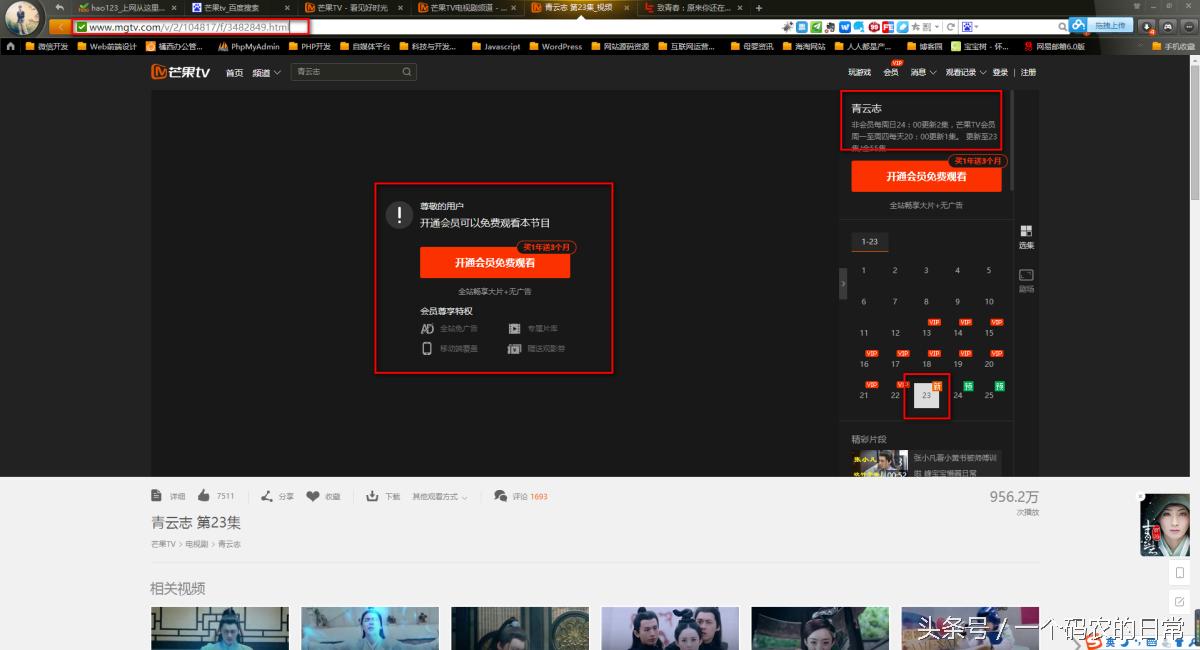Expand the 频道 channel dropdown
The width and height of the screenshot is (1200, 650).
pos(266,73)
